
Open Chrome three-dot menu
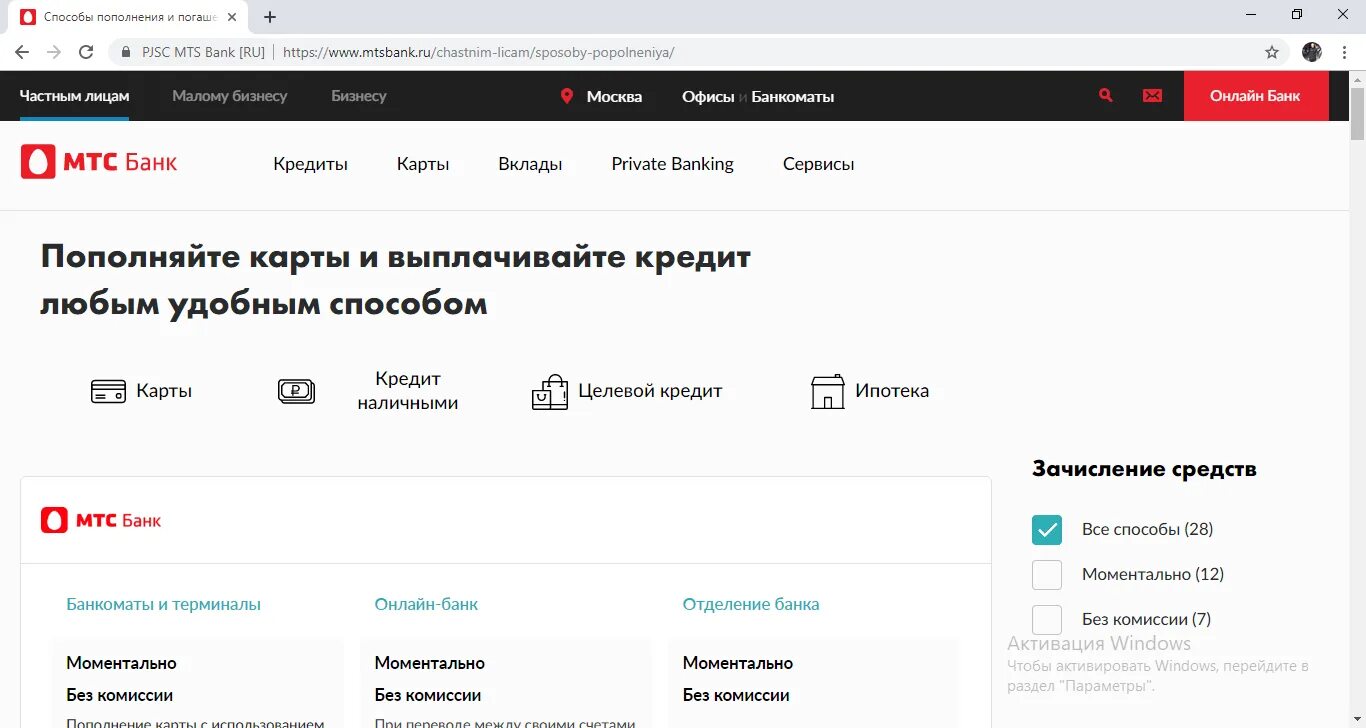1343,52
